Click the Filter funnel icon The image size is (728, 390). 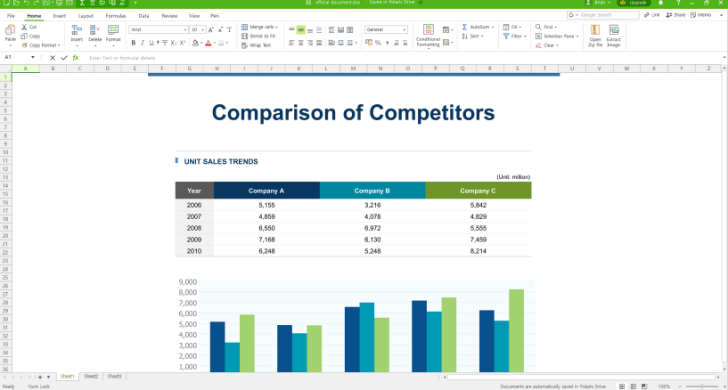(x=506, y=36)
